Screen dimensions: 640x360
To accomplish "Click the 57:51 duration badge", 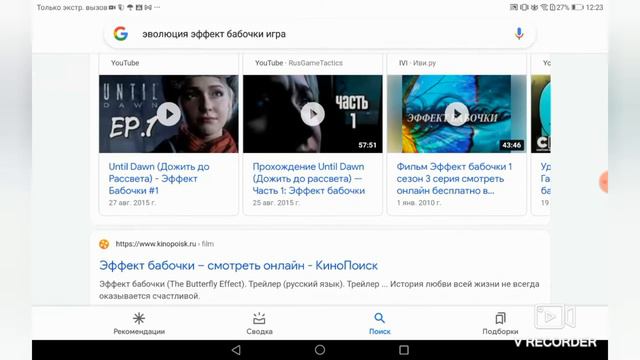I will click(x=367, y=145).
